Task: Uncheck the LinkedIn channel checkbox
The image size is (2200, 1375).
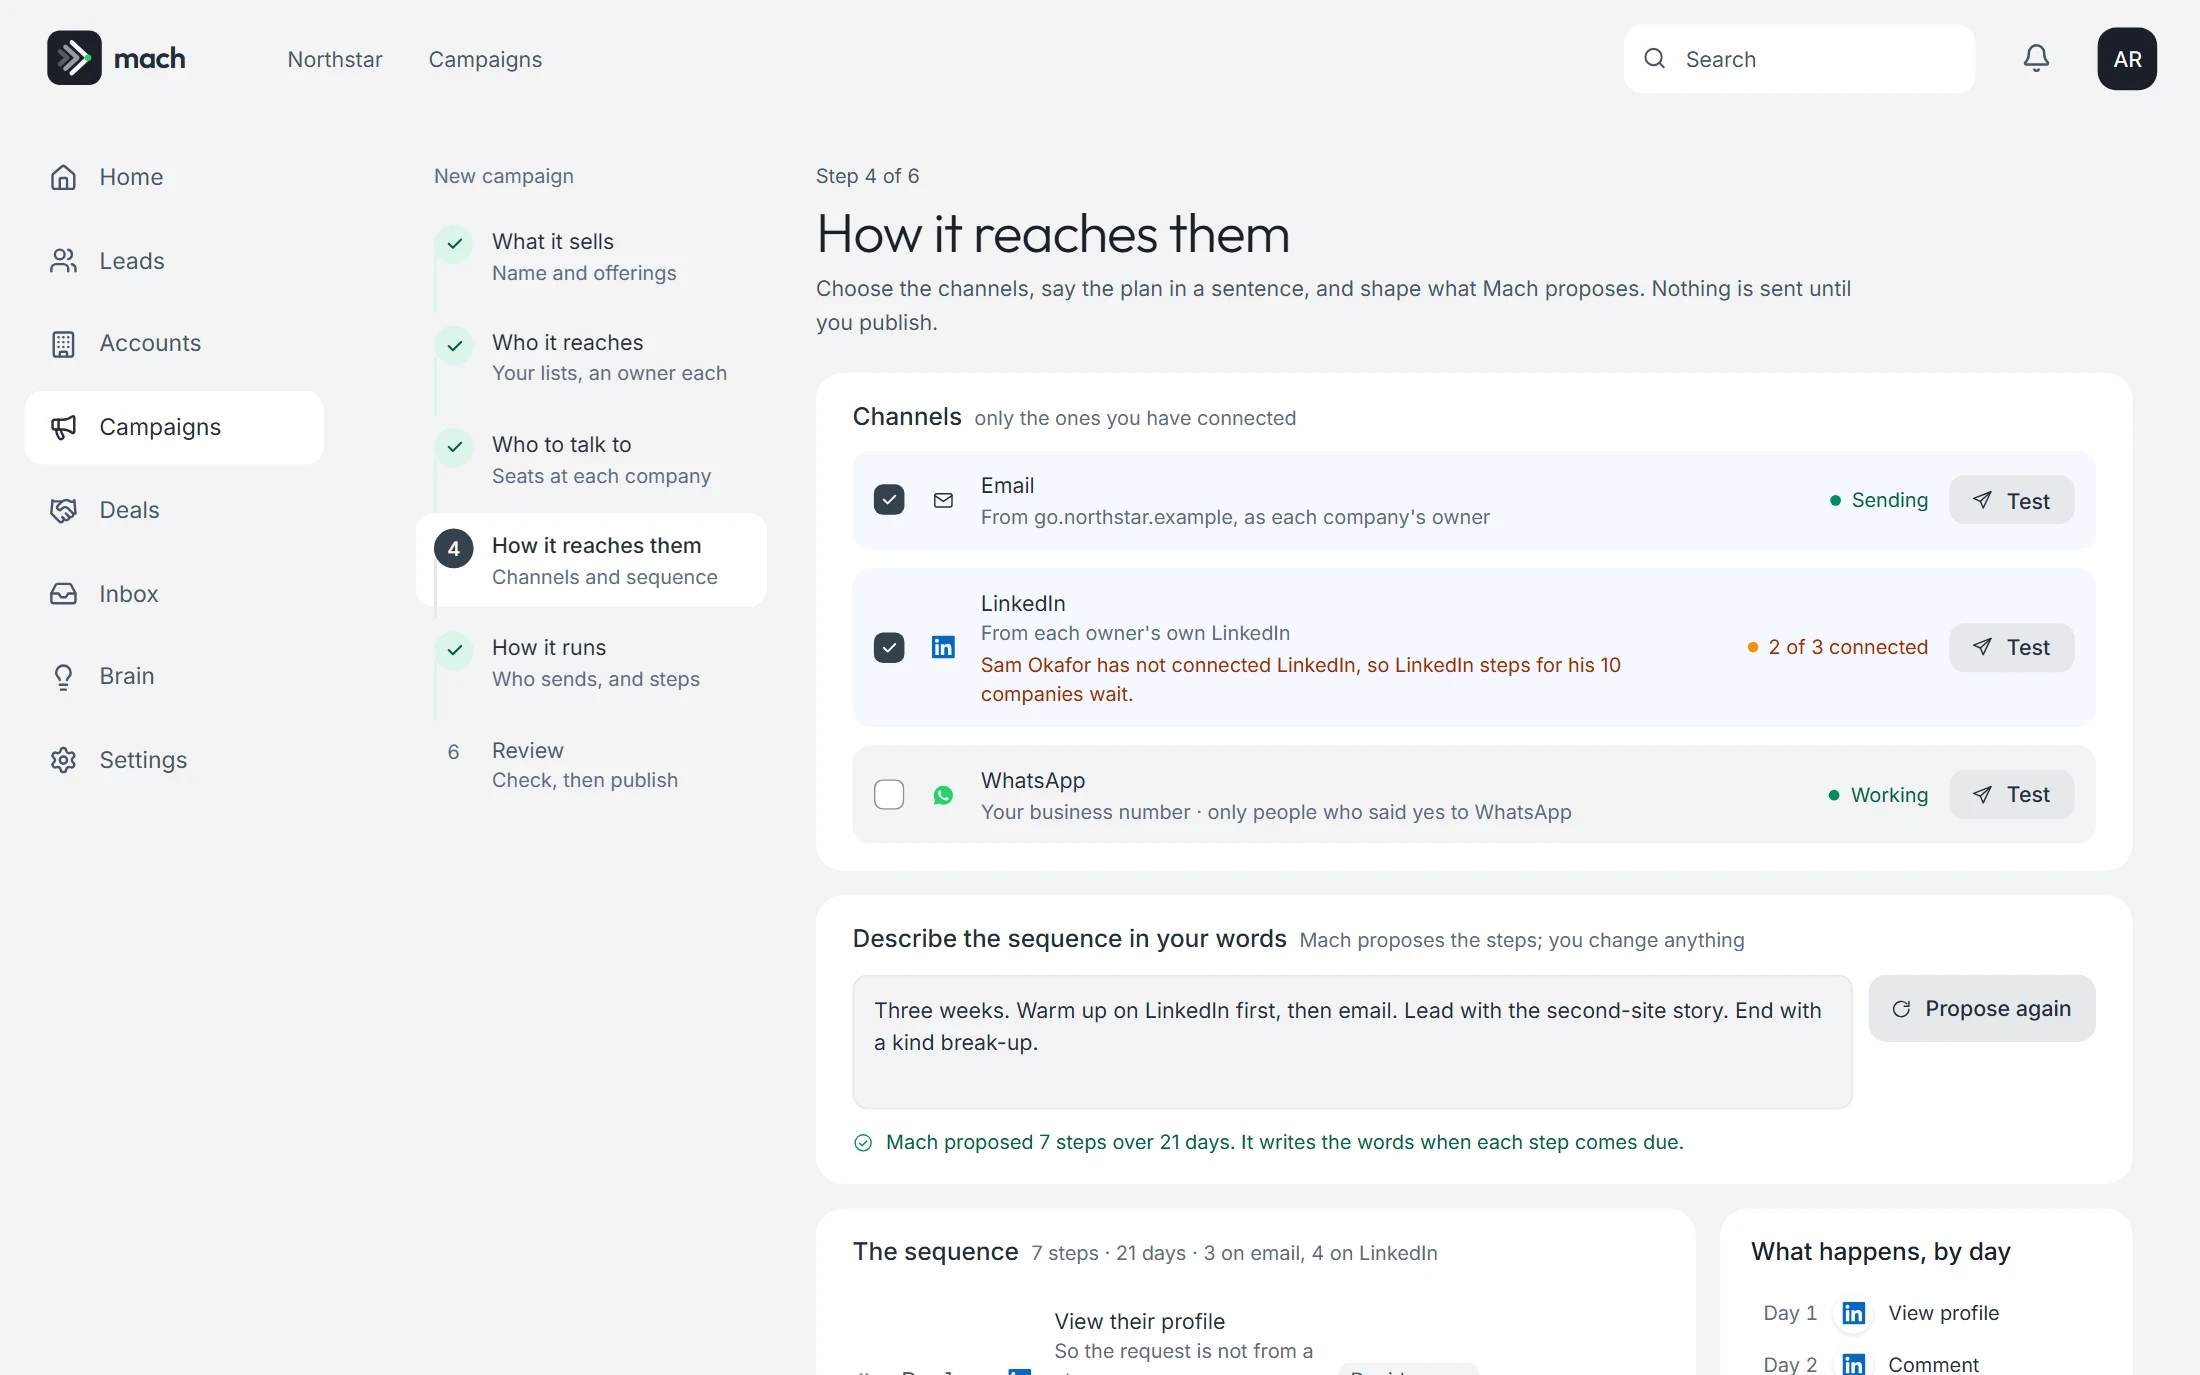Action: (889, 647)
